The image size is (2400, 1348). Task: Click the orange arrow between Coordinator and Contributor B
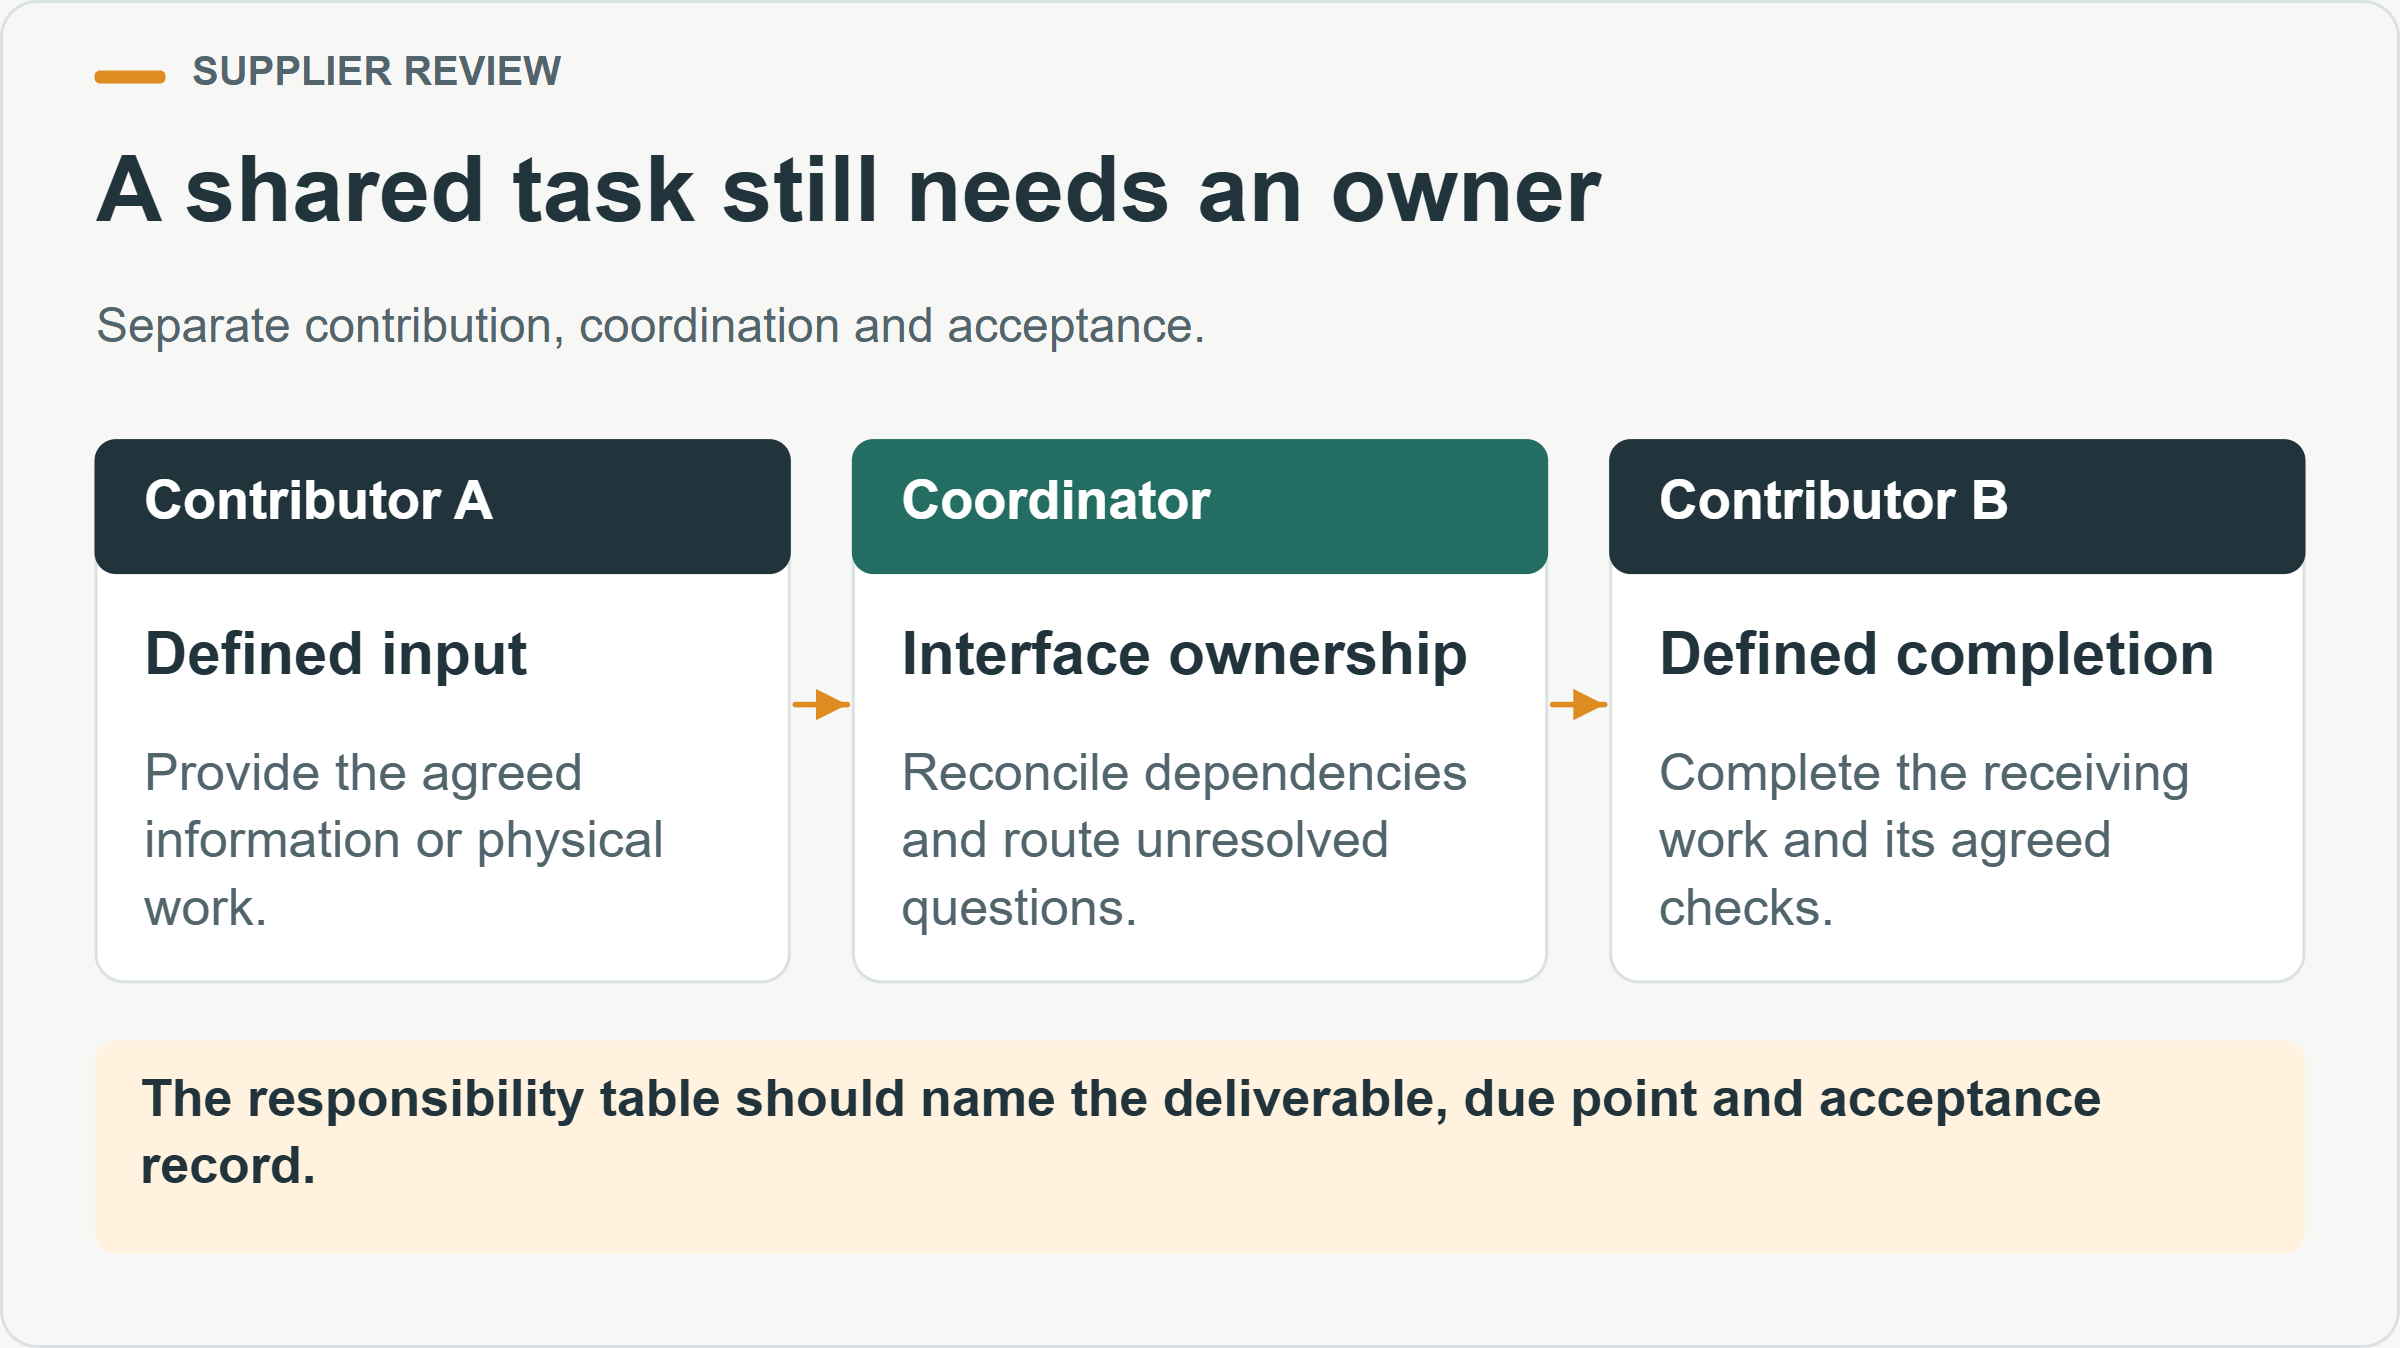tap(1578, 704)
